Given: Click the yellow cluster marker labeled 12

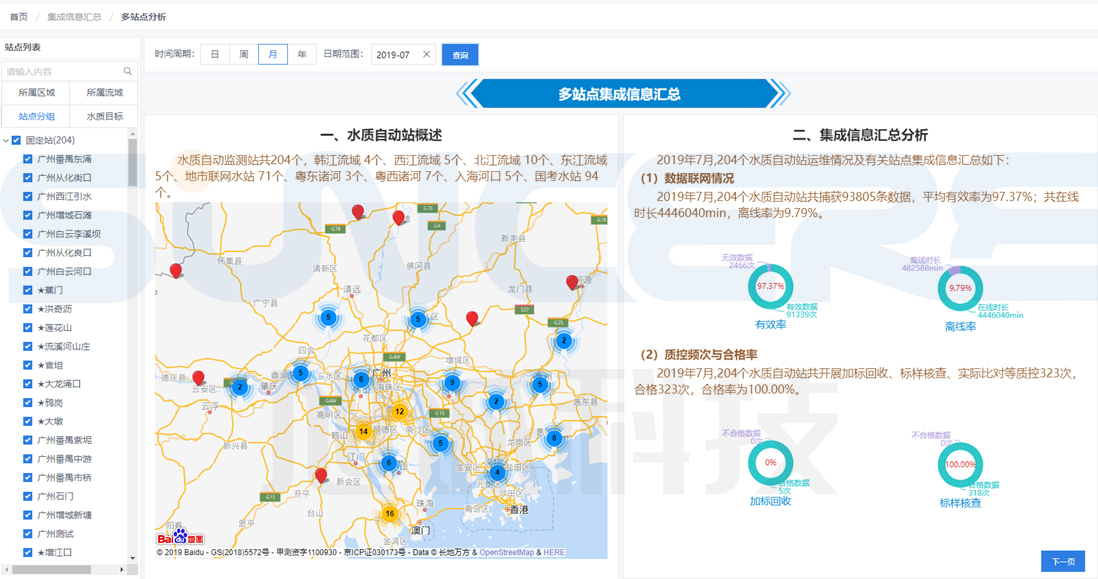Looking at the screenshot, I should 399,412.
